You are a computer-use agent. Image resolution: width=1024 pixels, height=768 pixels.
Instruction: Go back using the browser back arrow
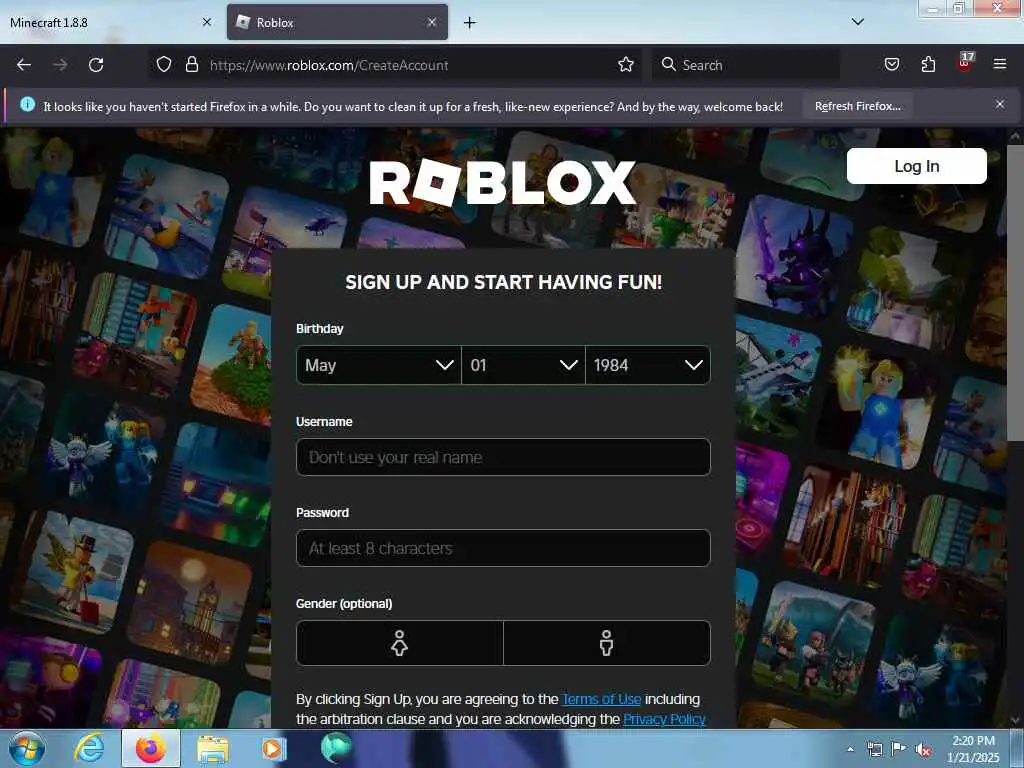coord(24,65)
